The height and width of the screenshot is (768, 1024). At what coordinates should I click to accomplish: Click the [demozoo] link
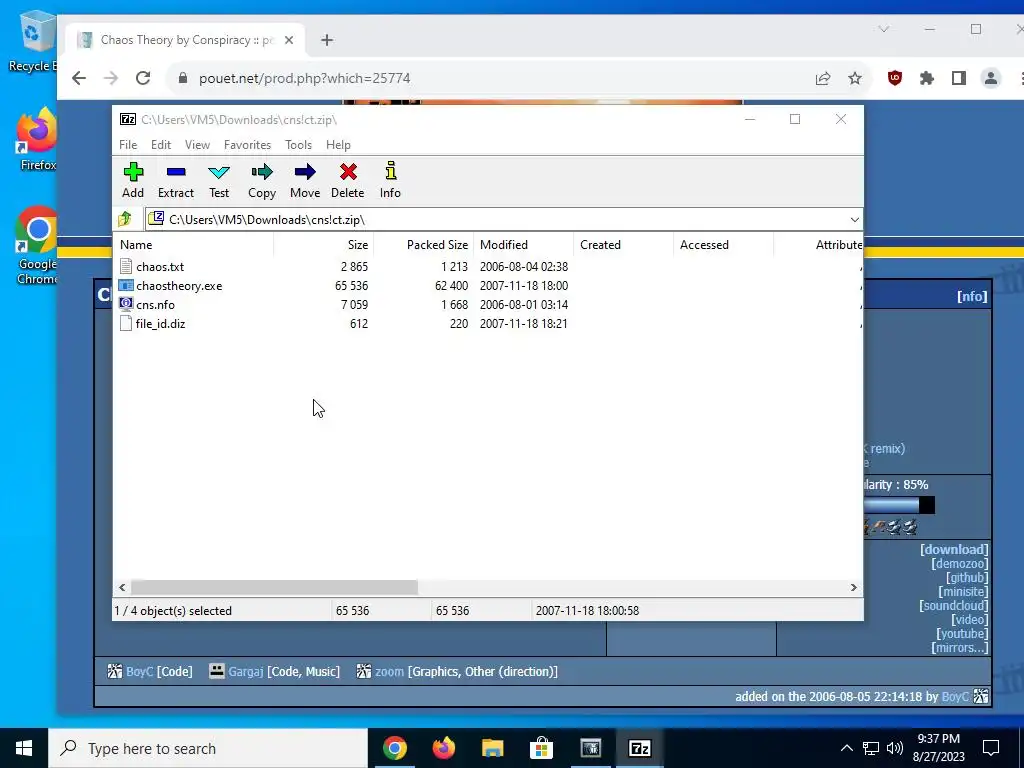(x=960, y=564)
